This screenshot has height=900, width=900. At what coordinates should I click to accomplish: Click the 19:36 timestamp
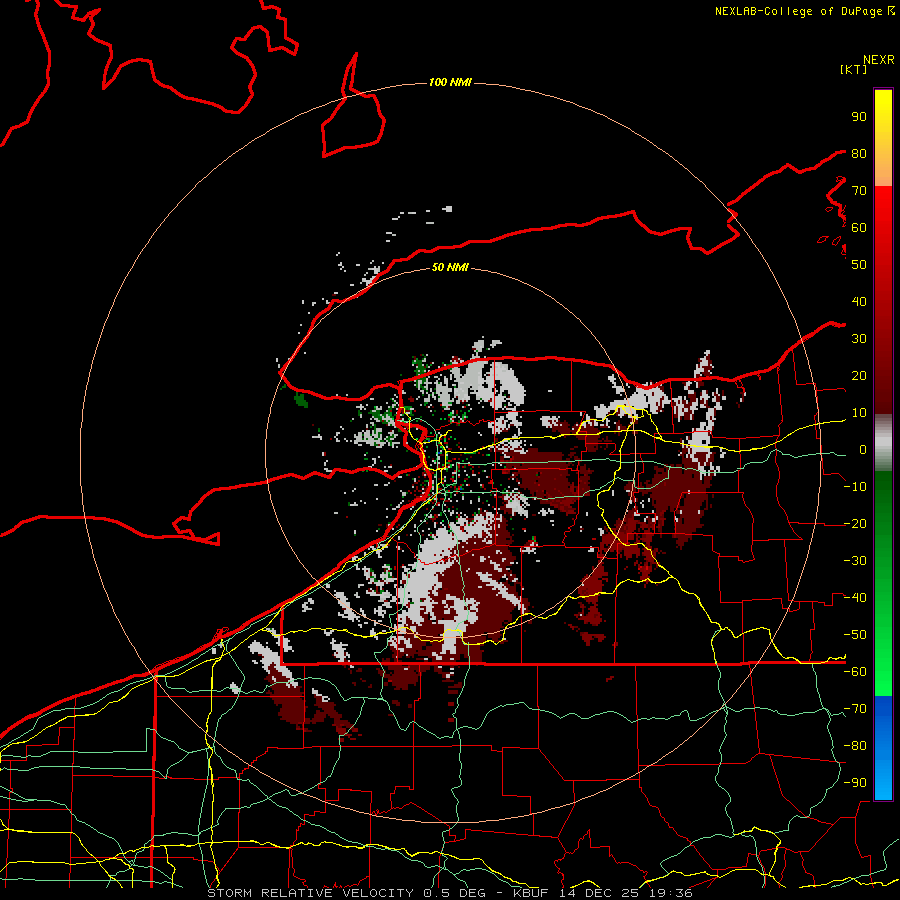(x=669, y=893)
